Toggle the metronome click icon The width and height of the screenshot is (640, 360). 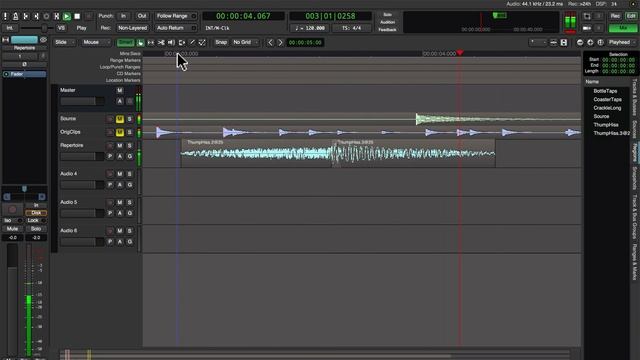click(16, 16)
